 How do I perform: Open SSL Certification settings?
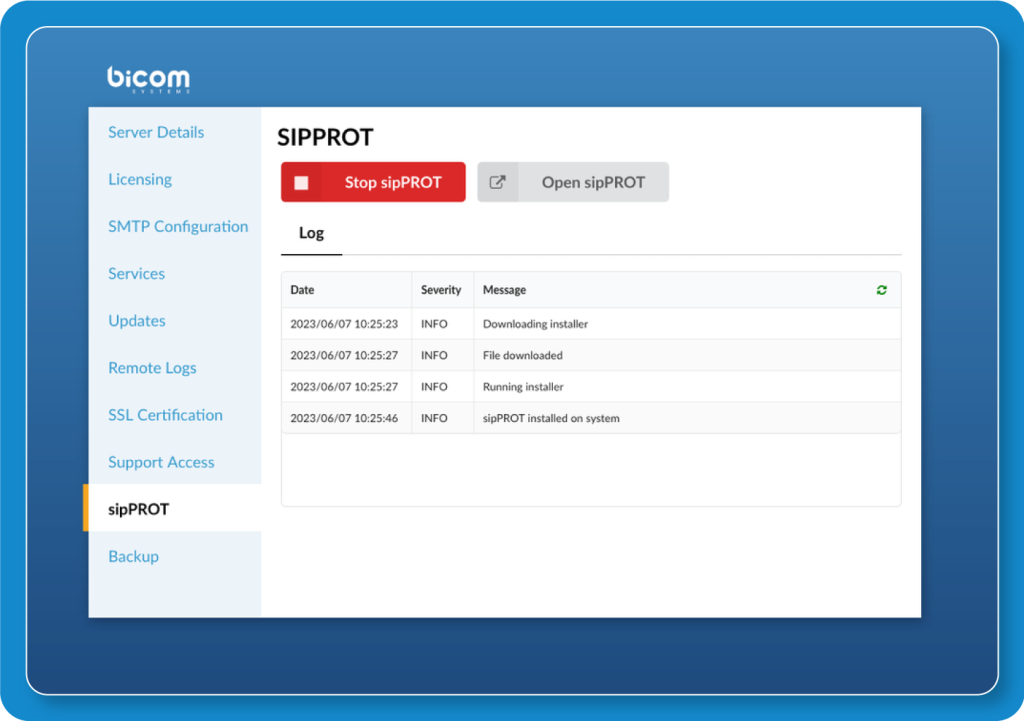click(165, 415)
